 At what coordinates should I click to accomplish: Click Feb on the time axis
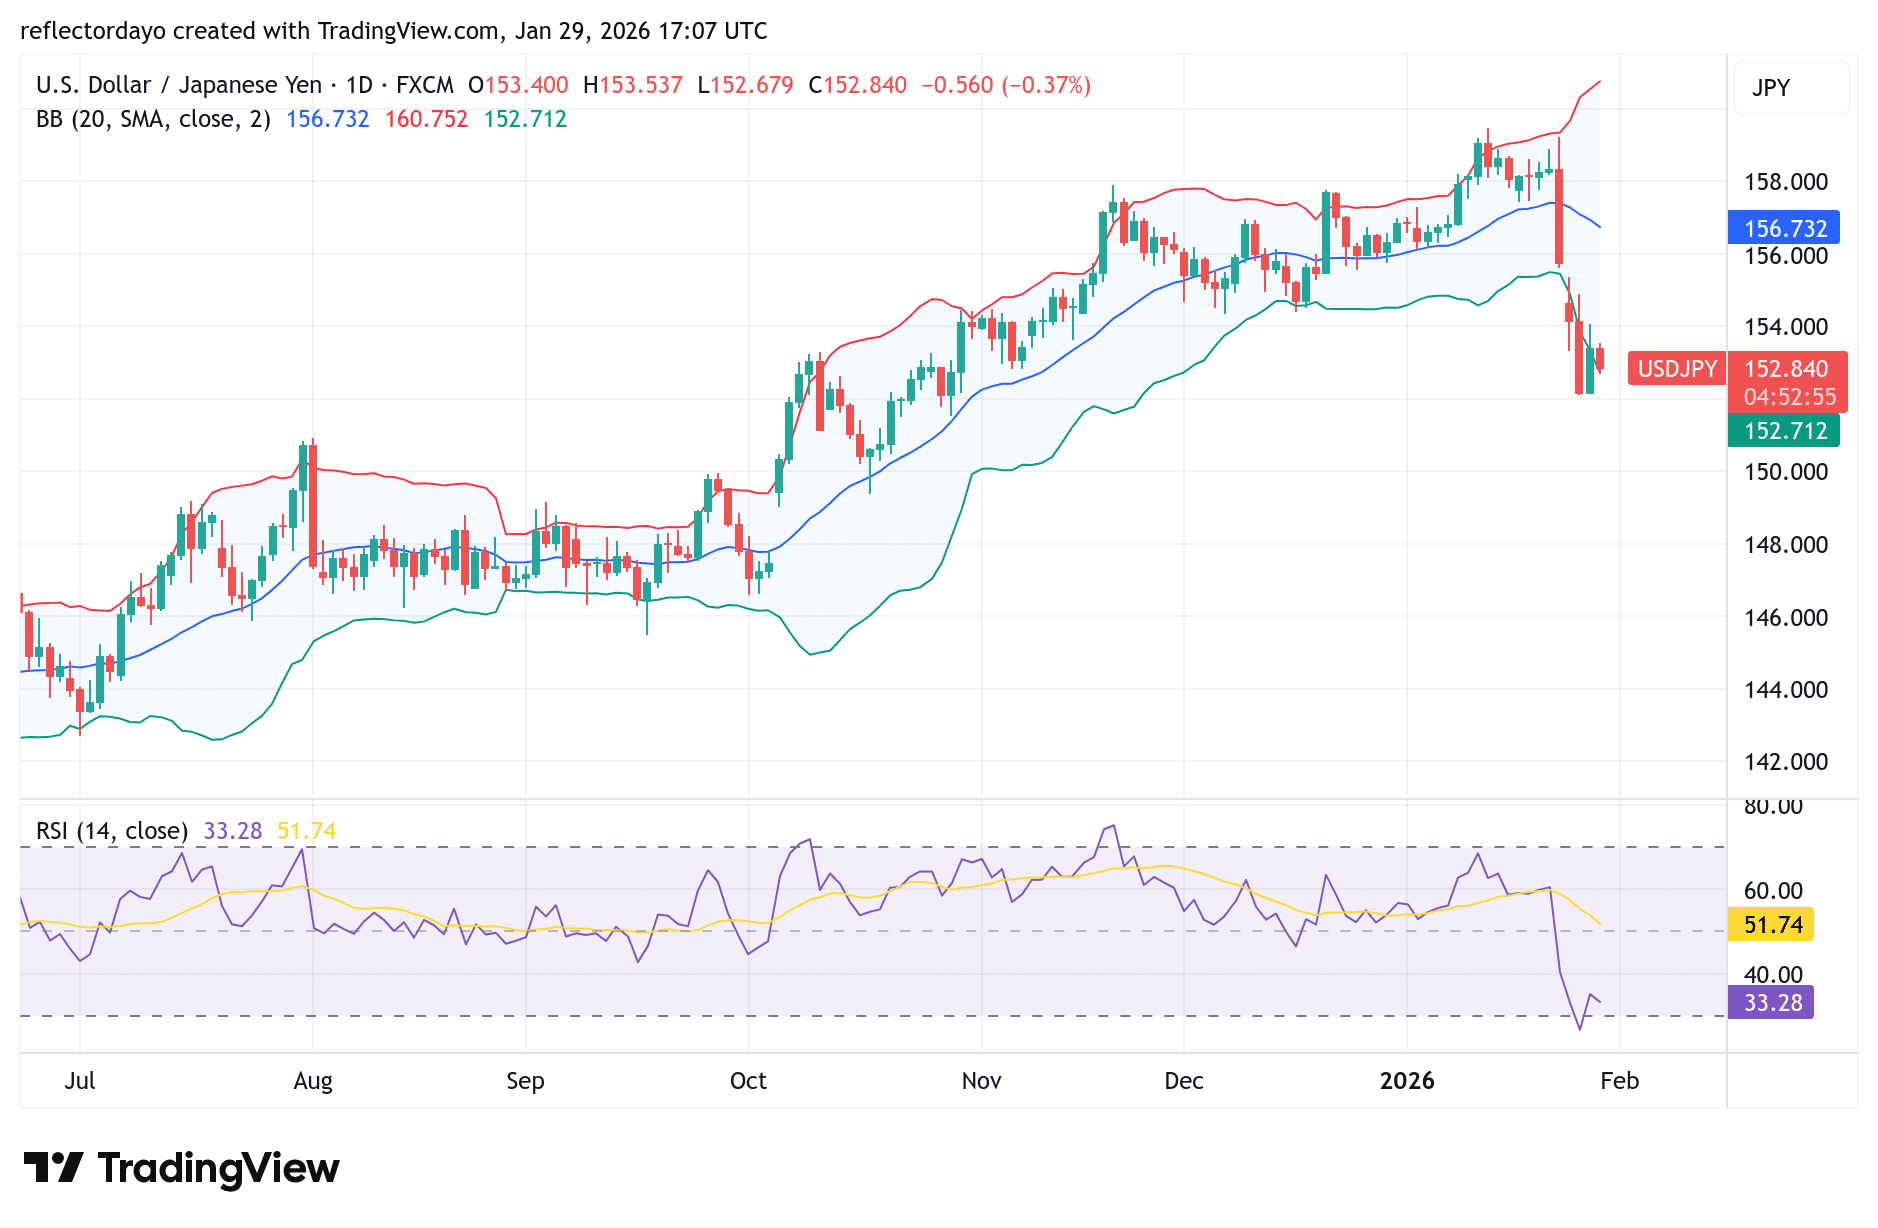click(x=1620, y=1081)
